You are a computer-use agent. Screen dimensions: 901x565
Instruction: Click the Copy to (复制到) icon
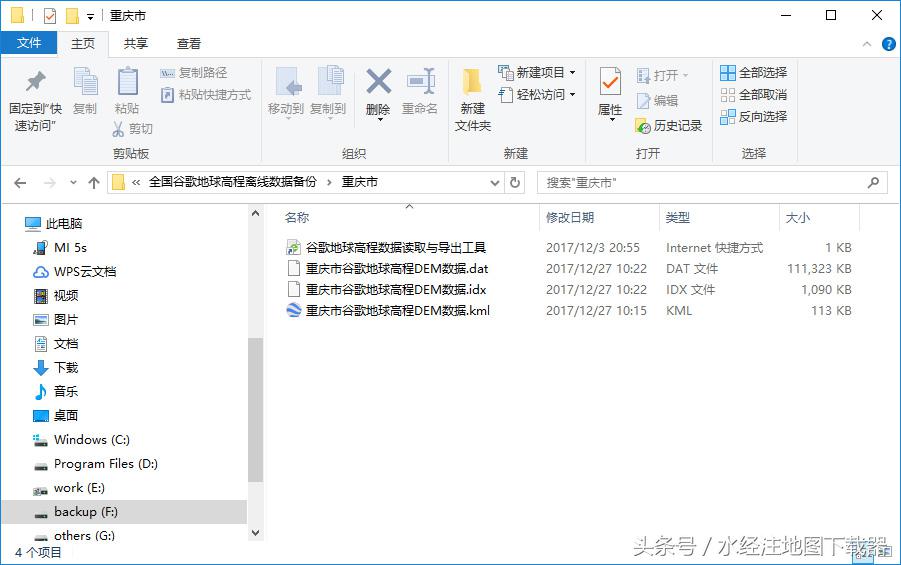[330, 82]
